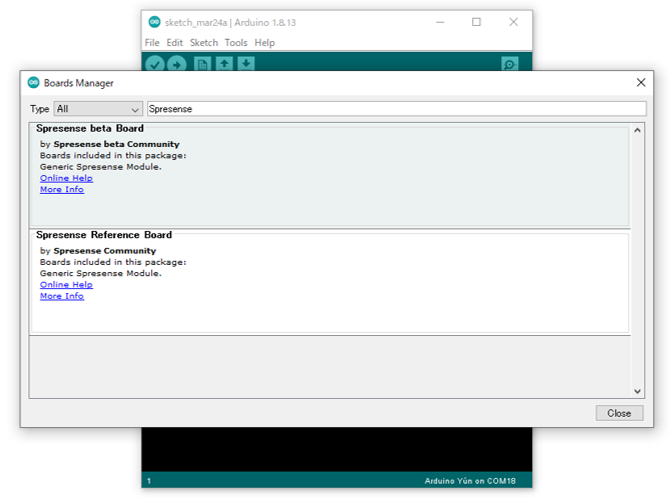Open Online Help for Spresense beta Board
Screen dimensions: 672x498
coord(66,178)
